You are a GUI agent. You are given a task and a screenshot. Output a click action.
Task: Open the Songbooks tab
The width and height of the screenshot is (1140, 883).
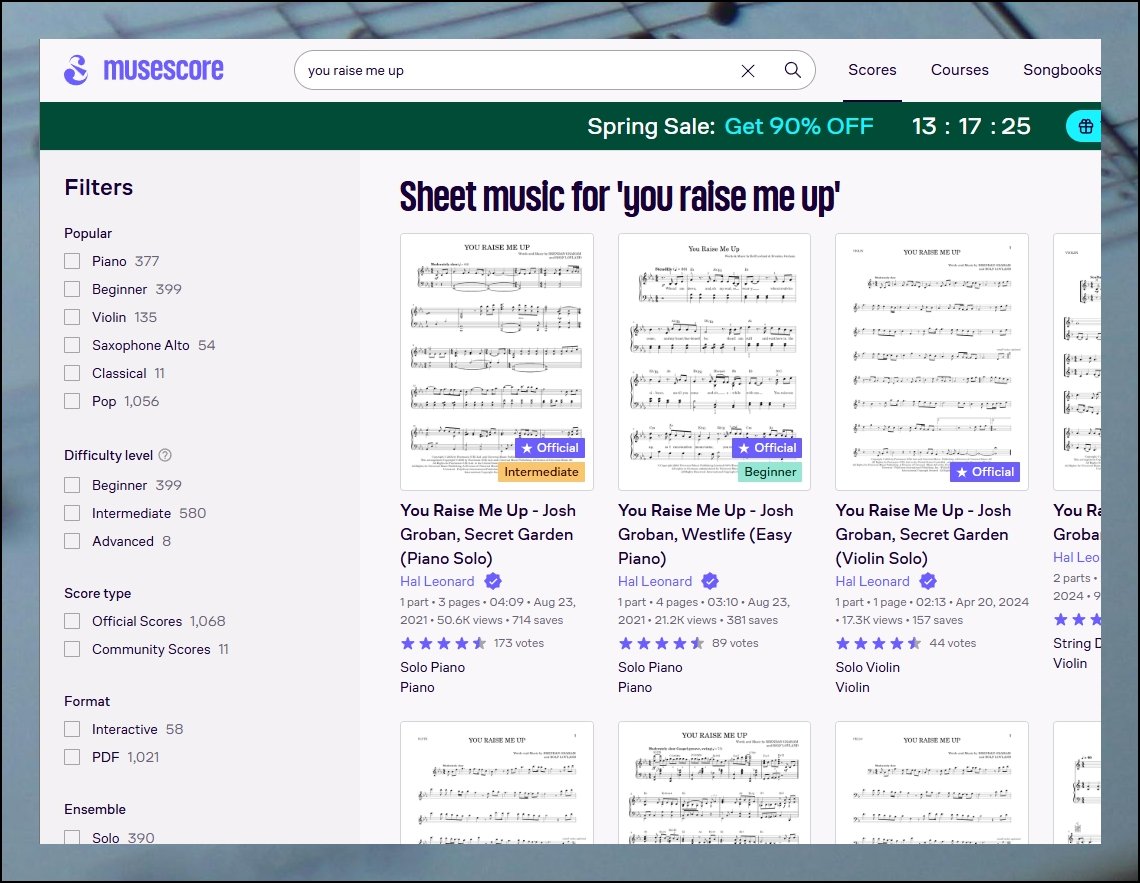1061,70
